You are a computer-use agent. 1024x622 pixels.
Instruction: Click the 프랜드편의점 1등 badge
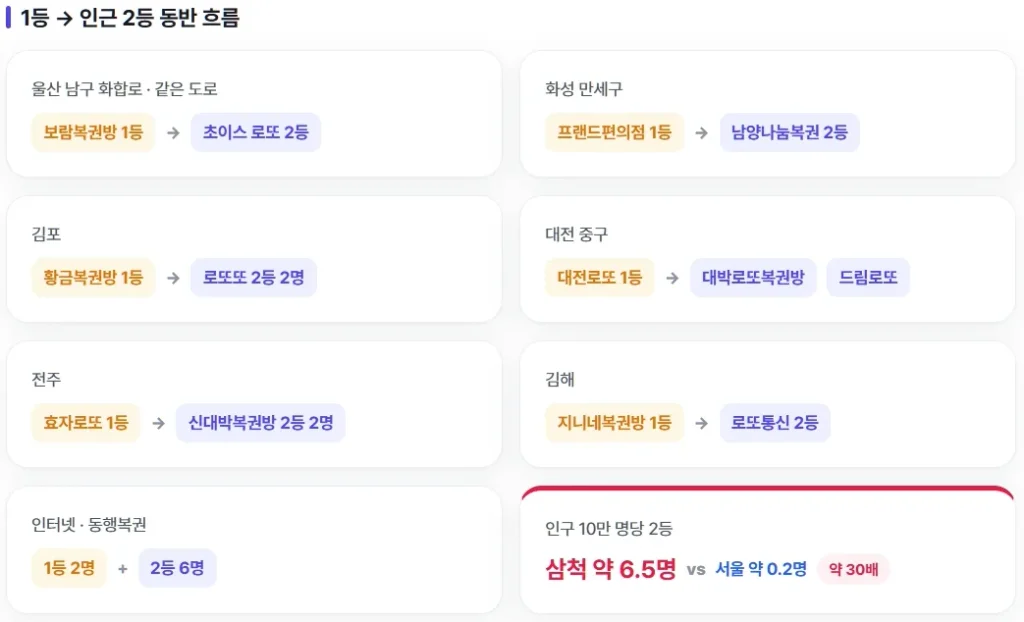point(614,133)
